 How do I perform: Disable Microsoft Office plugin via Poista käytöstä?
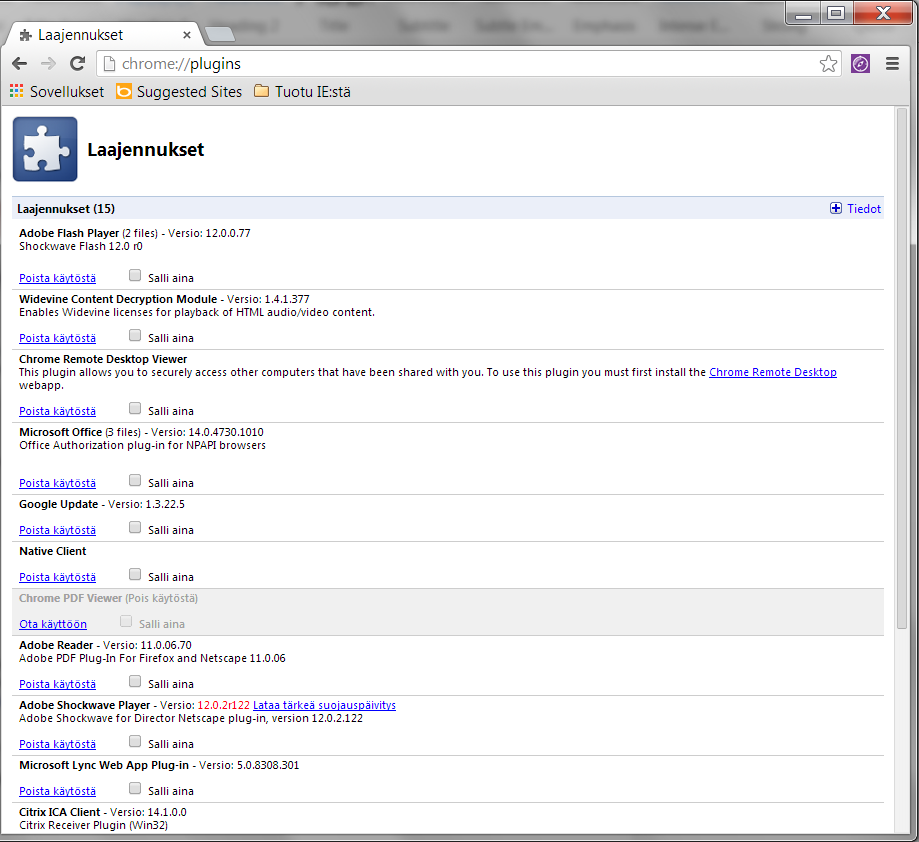[57, 483]
